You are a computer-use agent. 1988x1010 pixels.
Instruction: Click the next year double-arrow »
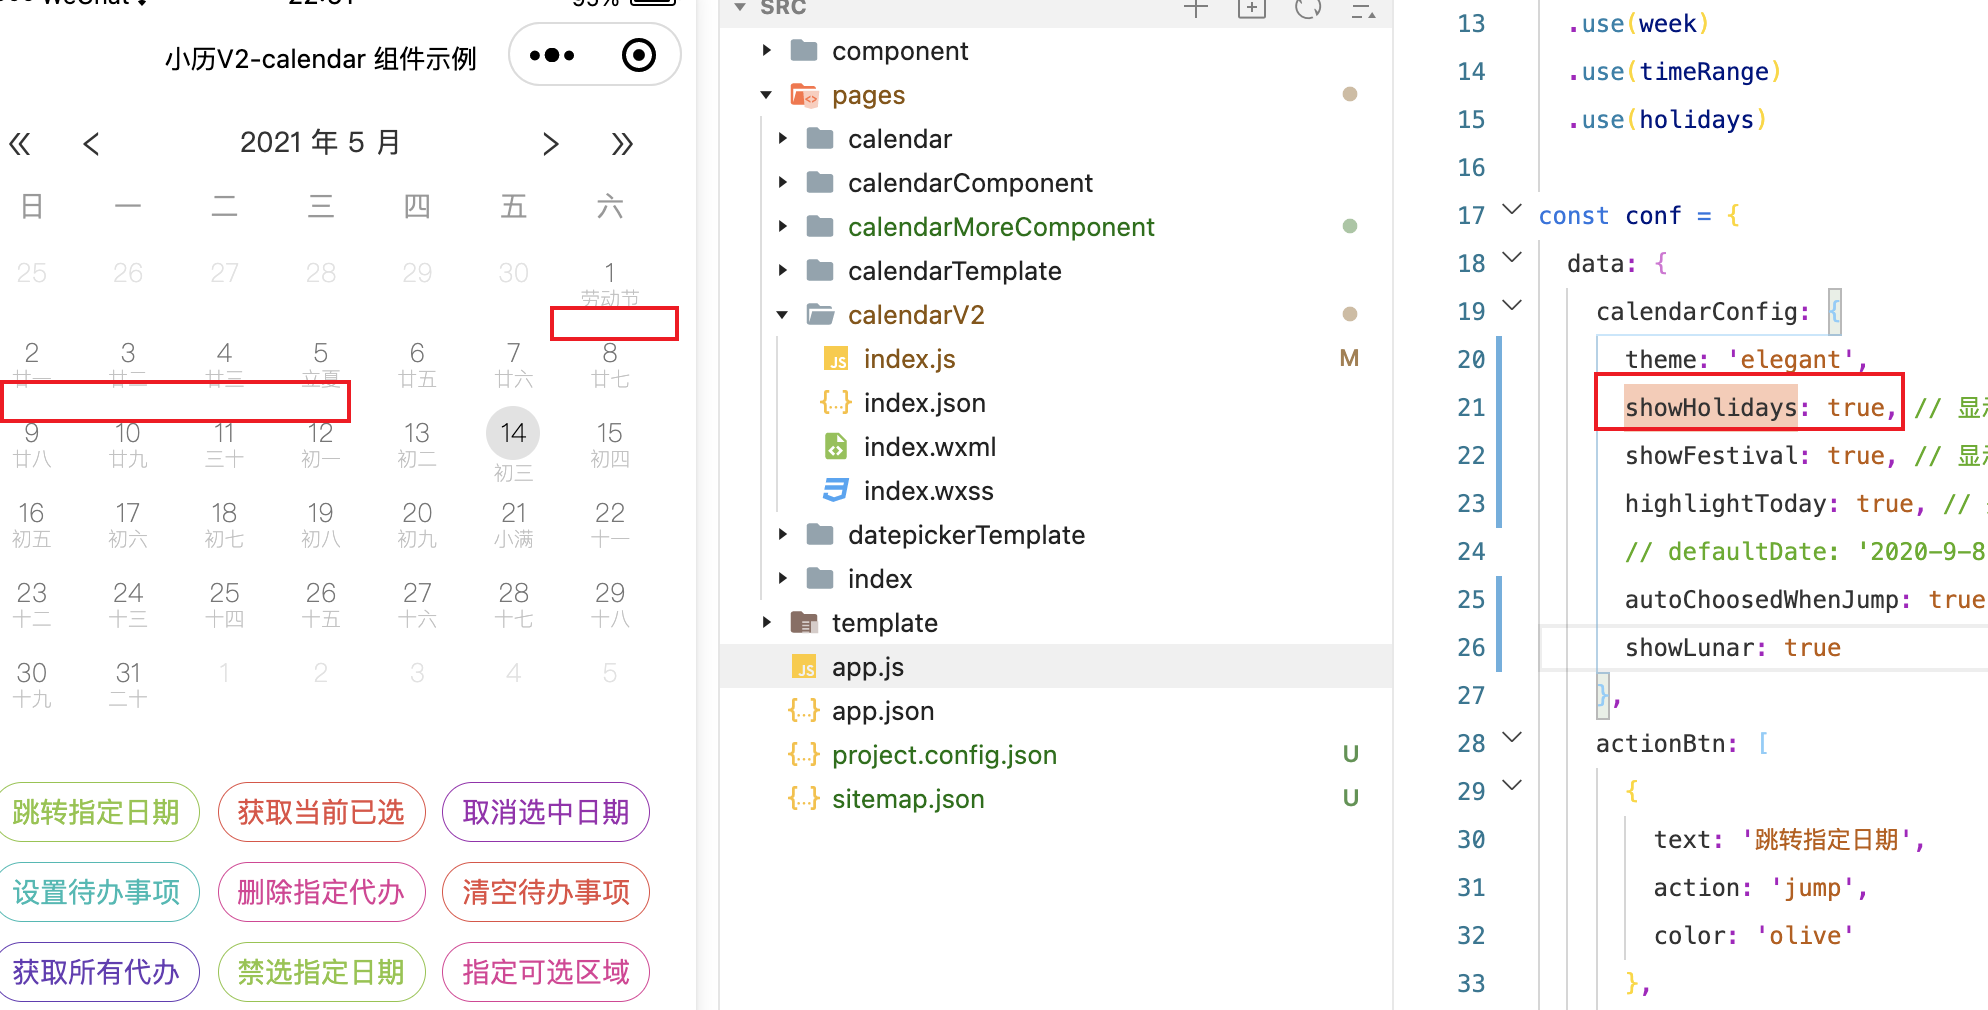(622, 144)
